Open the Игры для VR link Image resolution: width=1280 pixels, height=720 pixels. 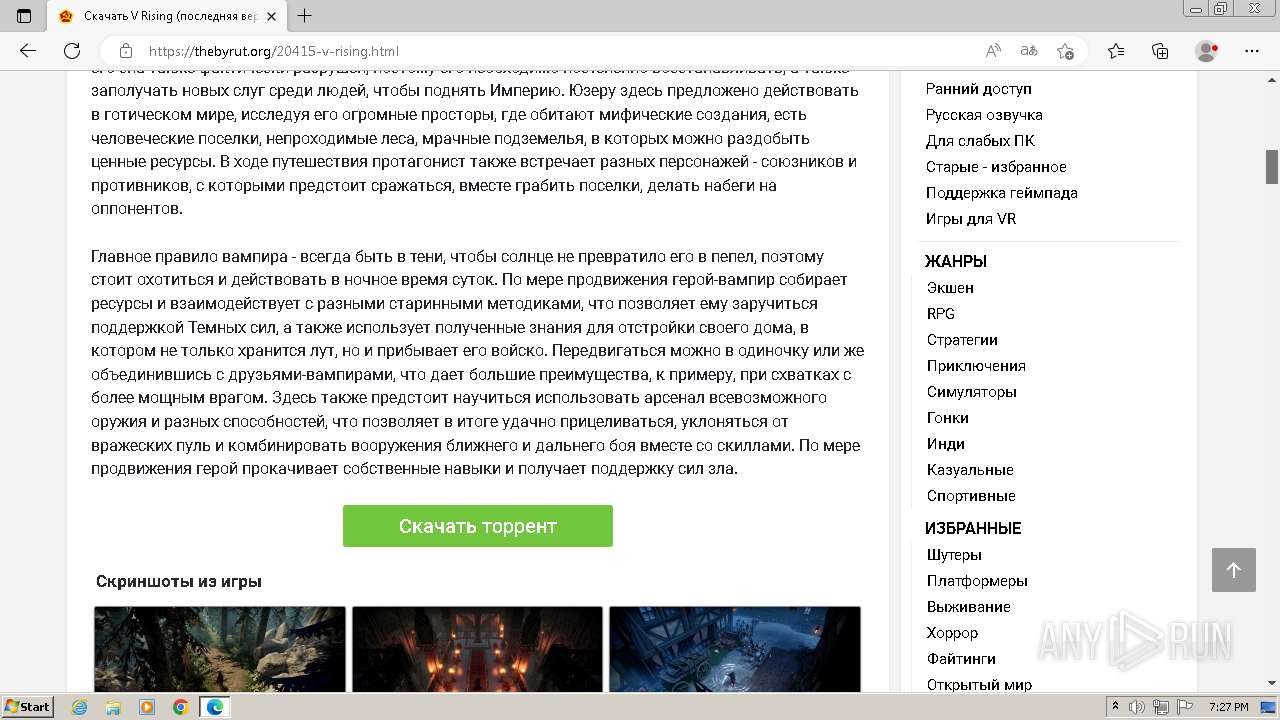(971, 219)
